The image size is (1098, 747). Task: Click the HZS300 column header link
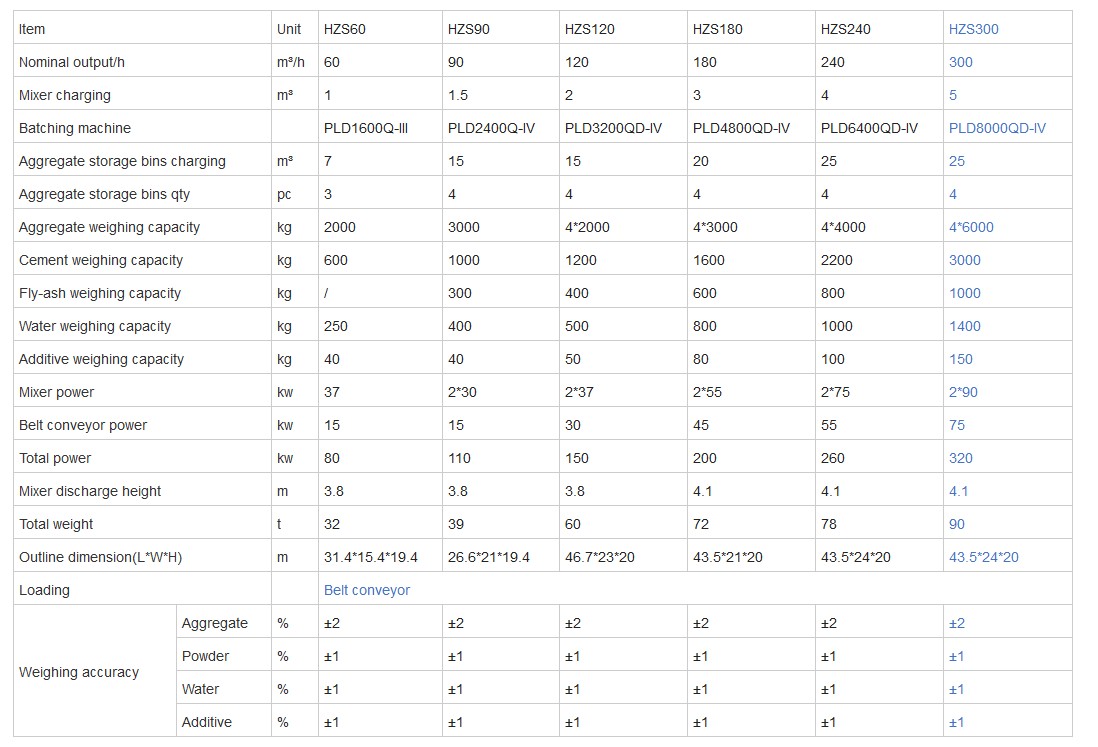(973, 29)
